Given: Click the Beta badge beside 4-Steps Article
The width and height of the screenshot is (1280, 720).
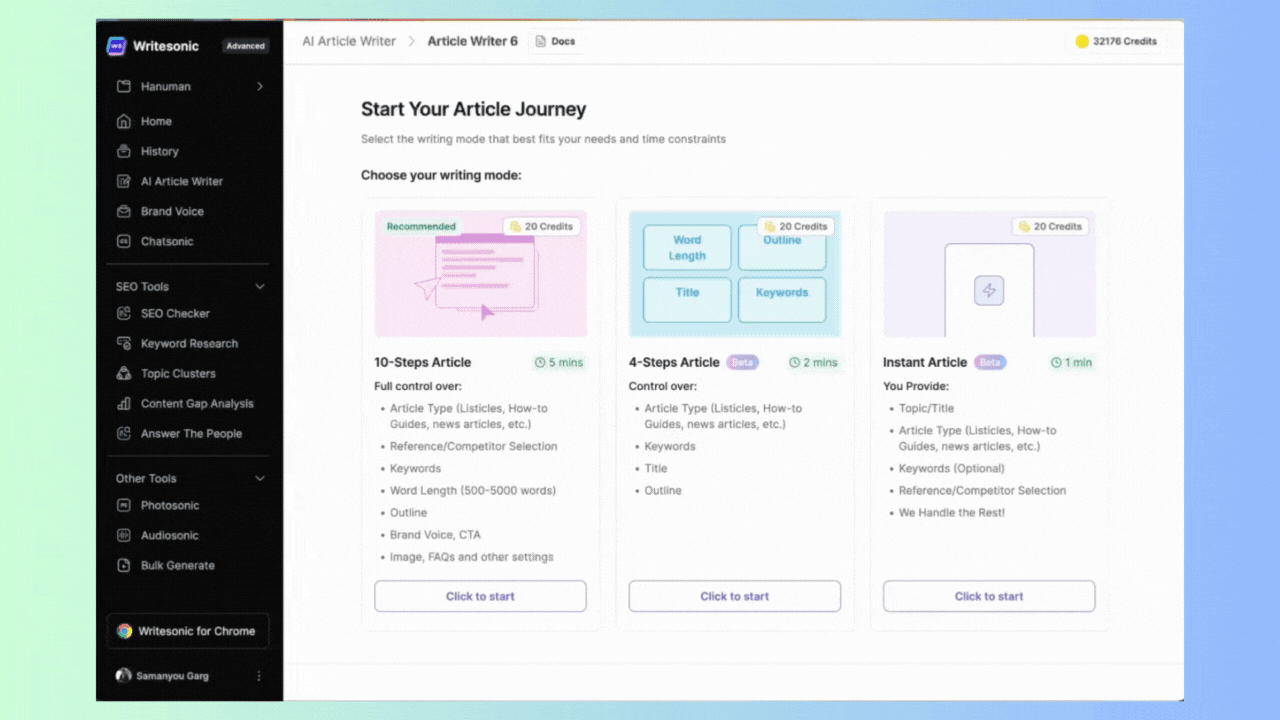Looking at the screenshot, I should [742, 362].
